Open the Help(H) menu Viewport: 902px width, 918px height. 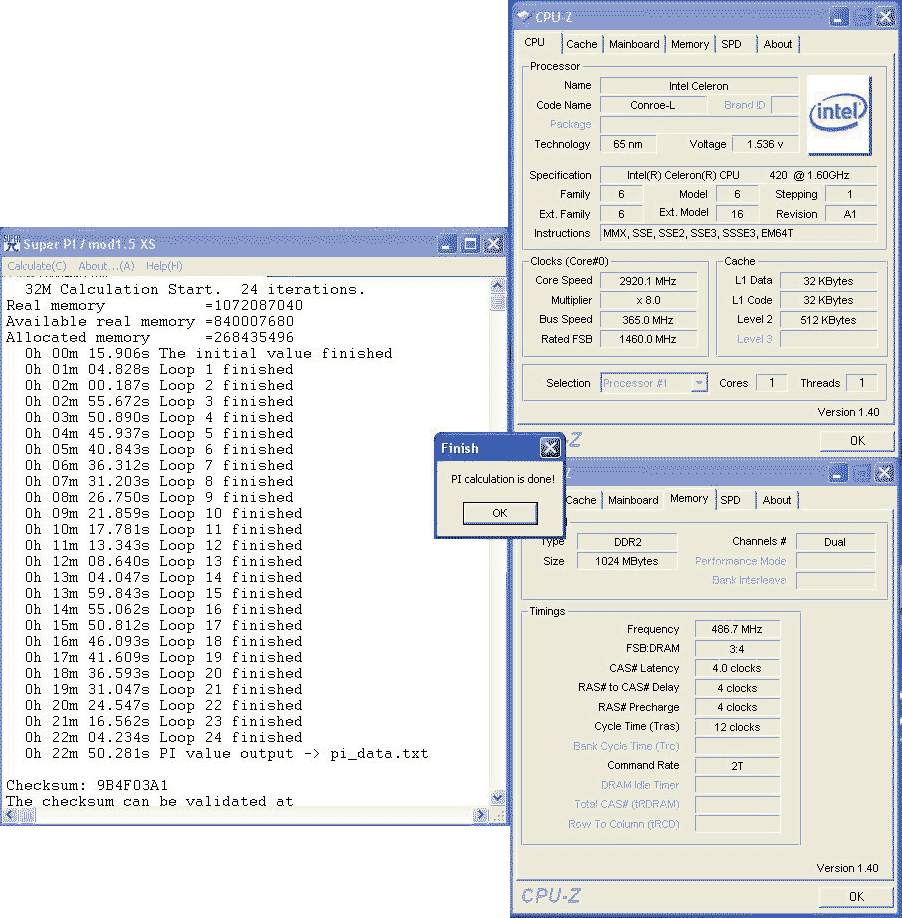pyautogui.click(x=164, y=266)
